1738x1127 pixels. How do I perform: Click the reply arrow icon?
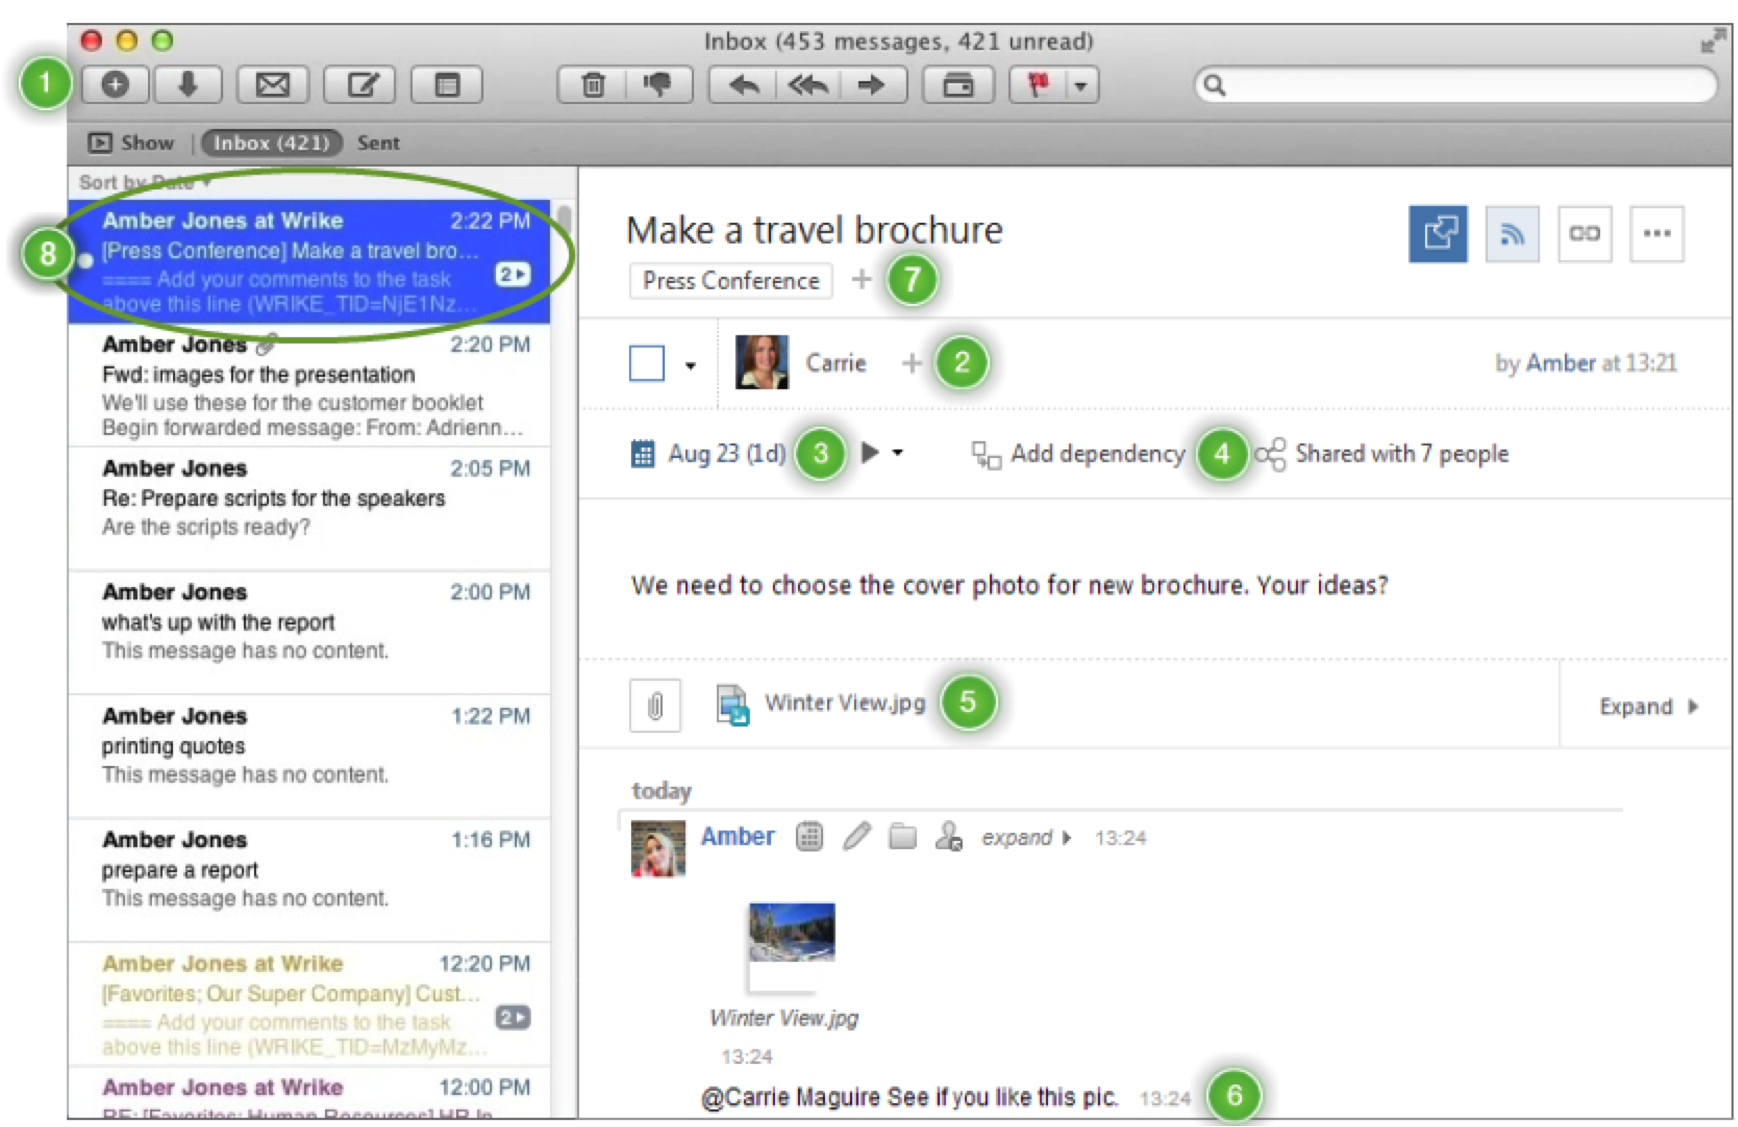(x=744, y=85)
